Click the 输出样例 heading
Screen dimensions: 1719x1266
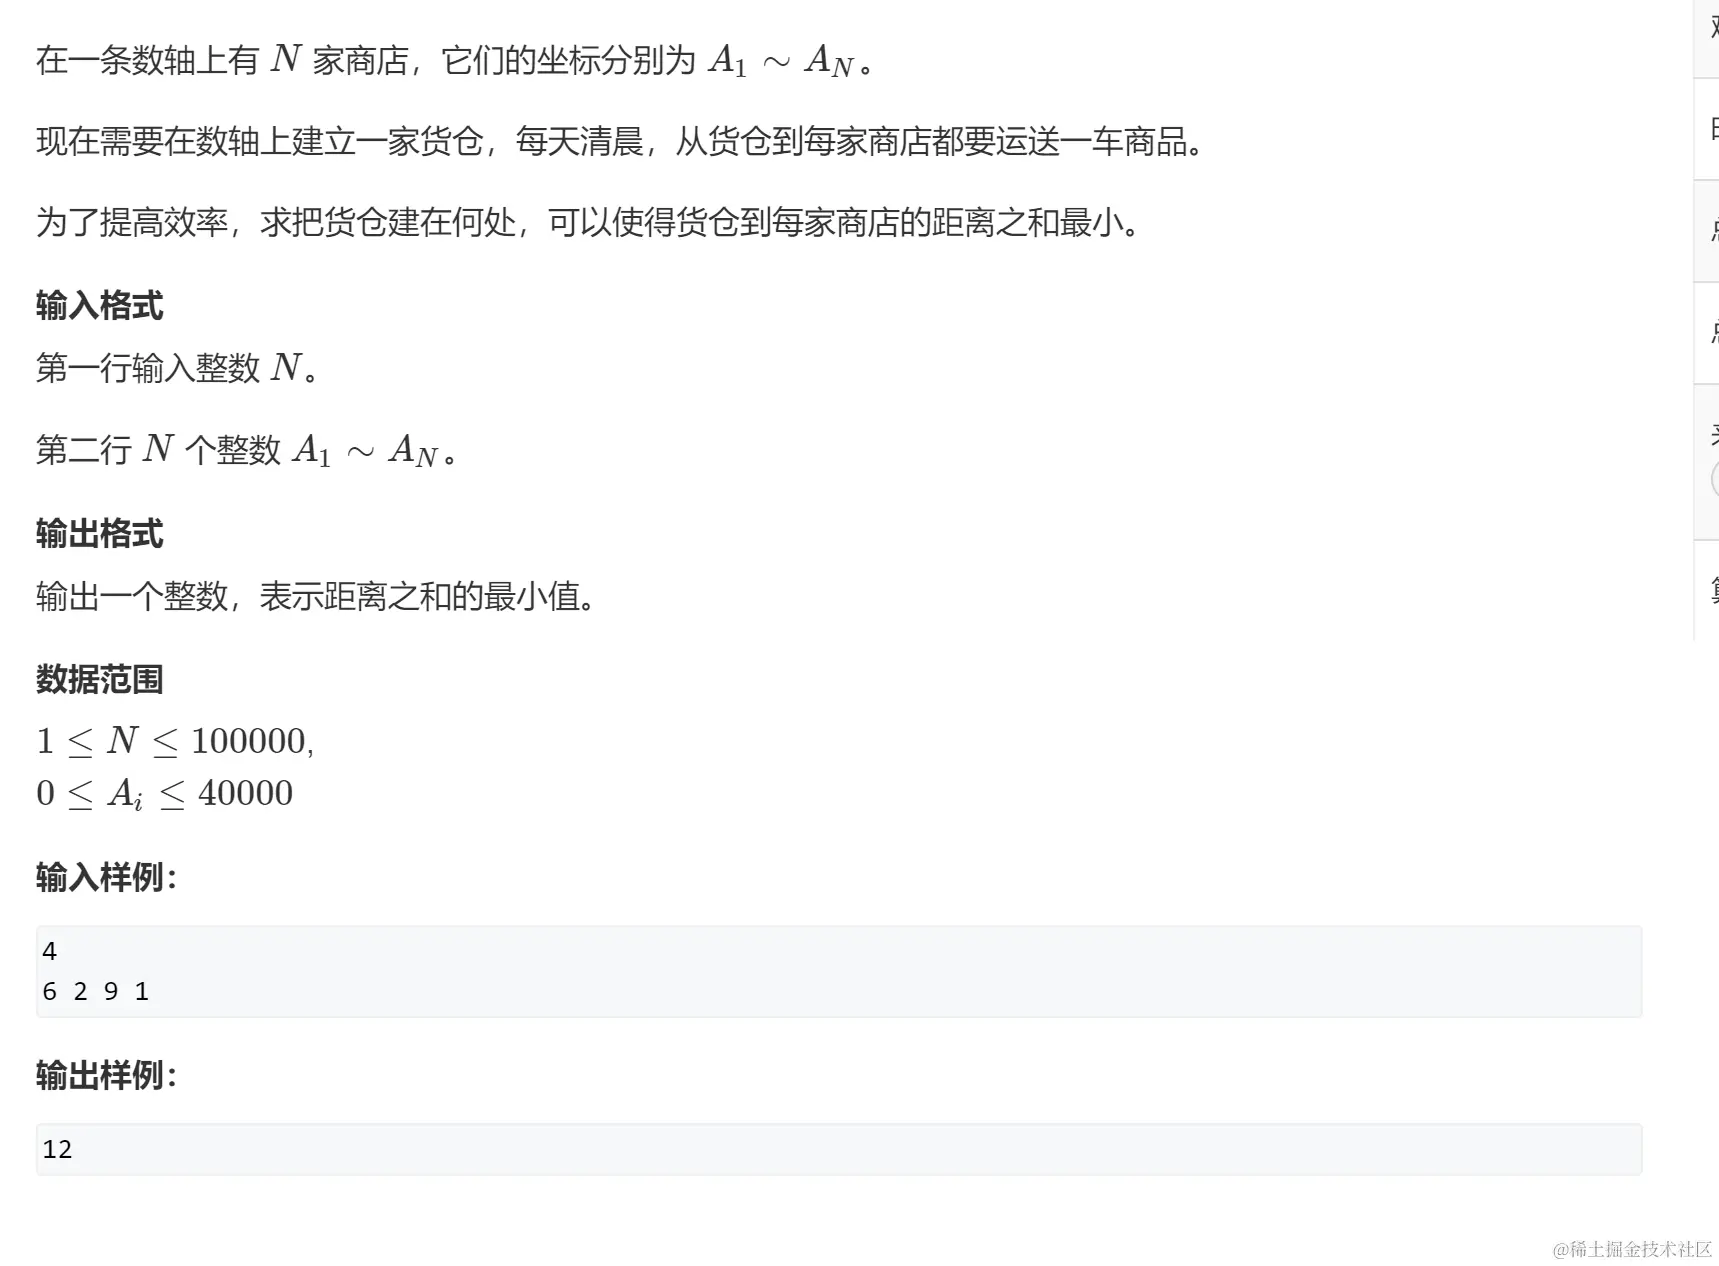coord(106,1076)
